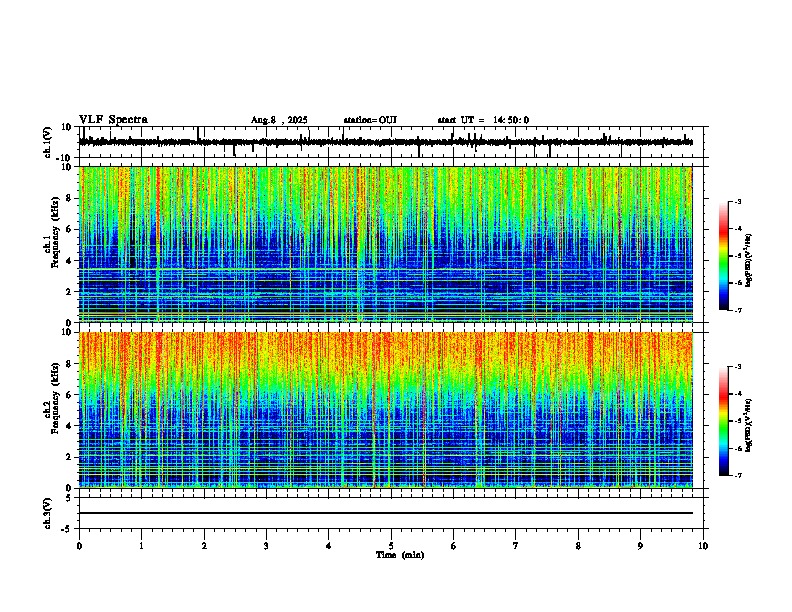Click the ch.2 frequency axis "6" tick label

[x=70, y=395]
